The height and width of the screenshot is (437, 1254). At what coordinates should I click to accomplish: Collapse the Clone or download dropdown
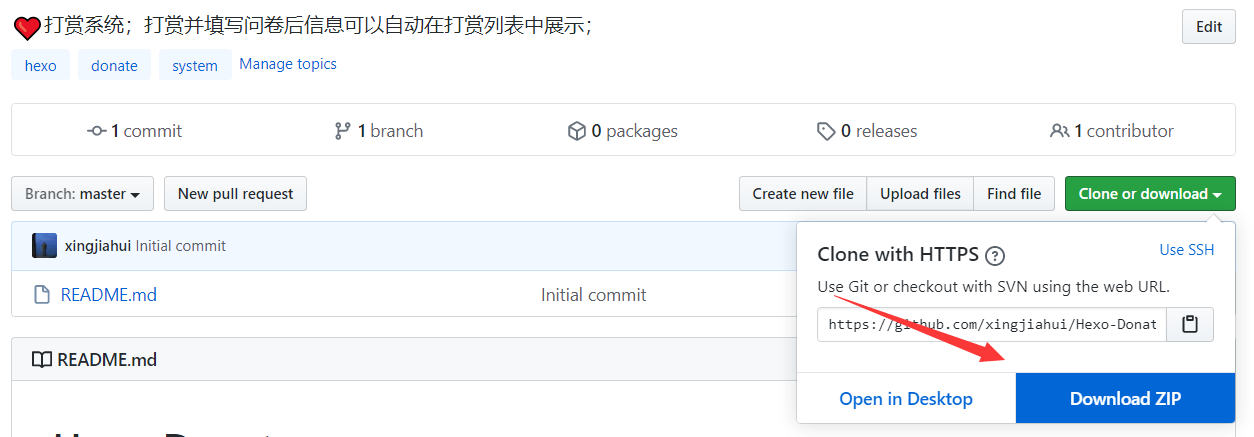tap(1150, 194)
